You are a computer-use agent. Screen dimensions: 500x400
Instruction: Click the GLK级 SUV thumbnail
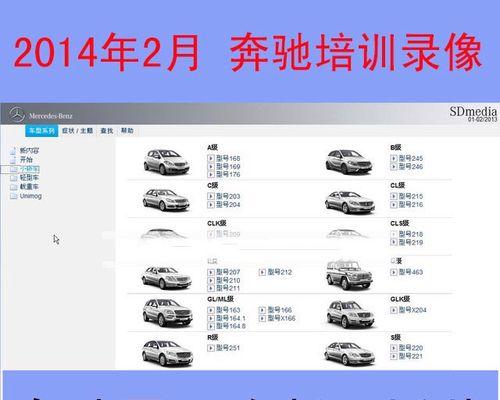[350, 315]
